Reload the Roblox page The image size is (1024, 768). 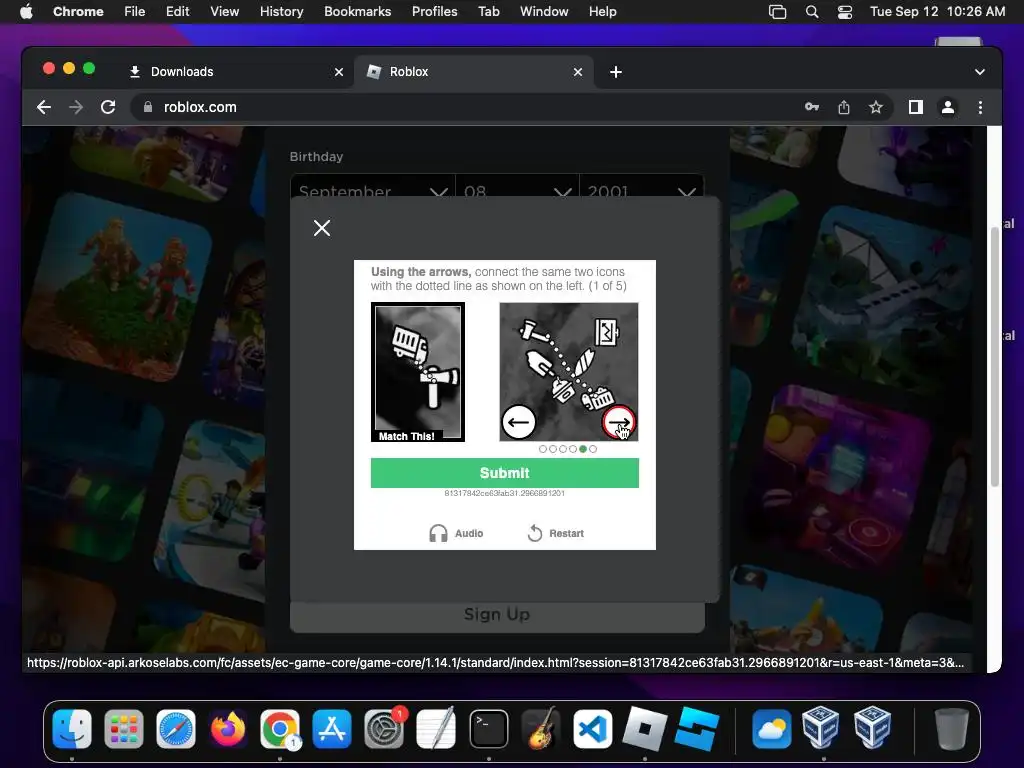pos(108,107)
